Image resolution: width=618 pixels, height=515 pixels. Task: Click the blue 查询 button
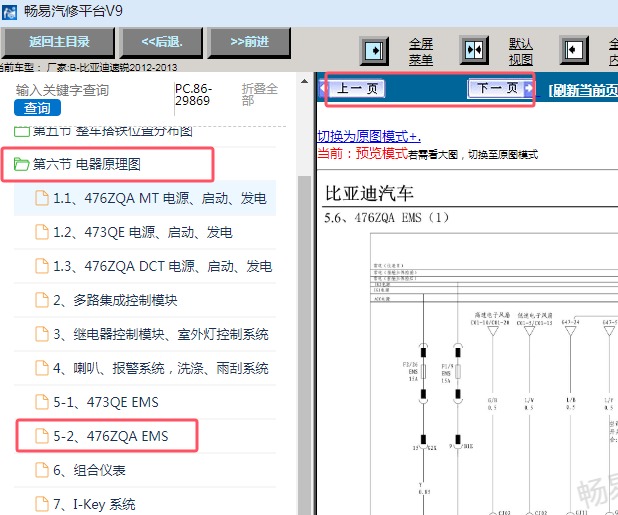click(37, 108)
